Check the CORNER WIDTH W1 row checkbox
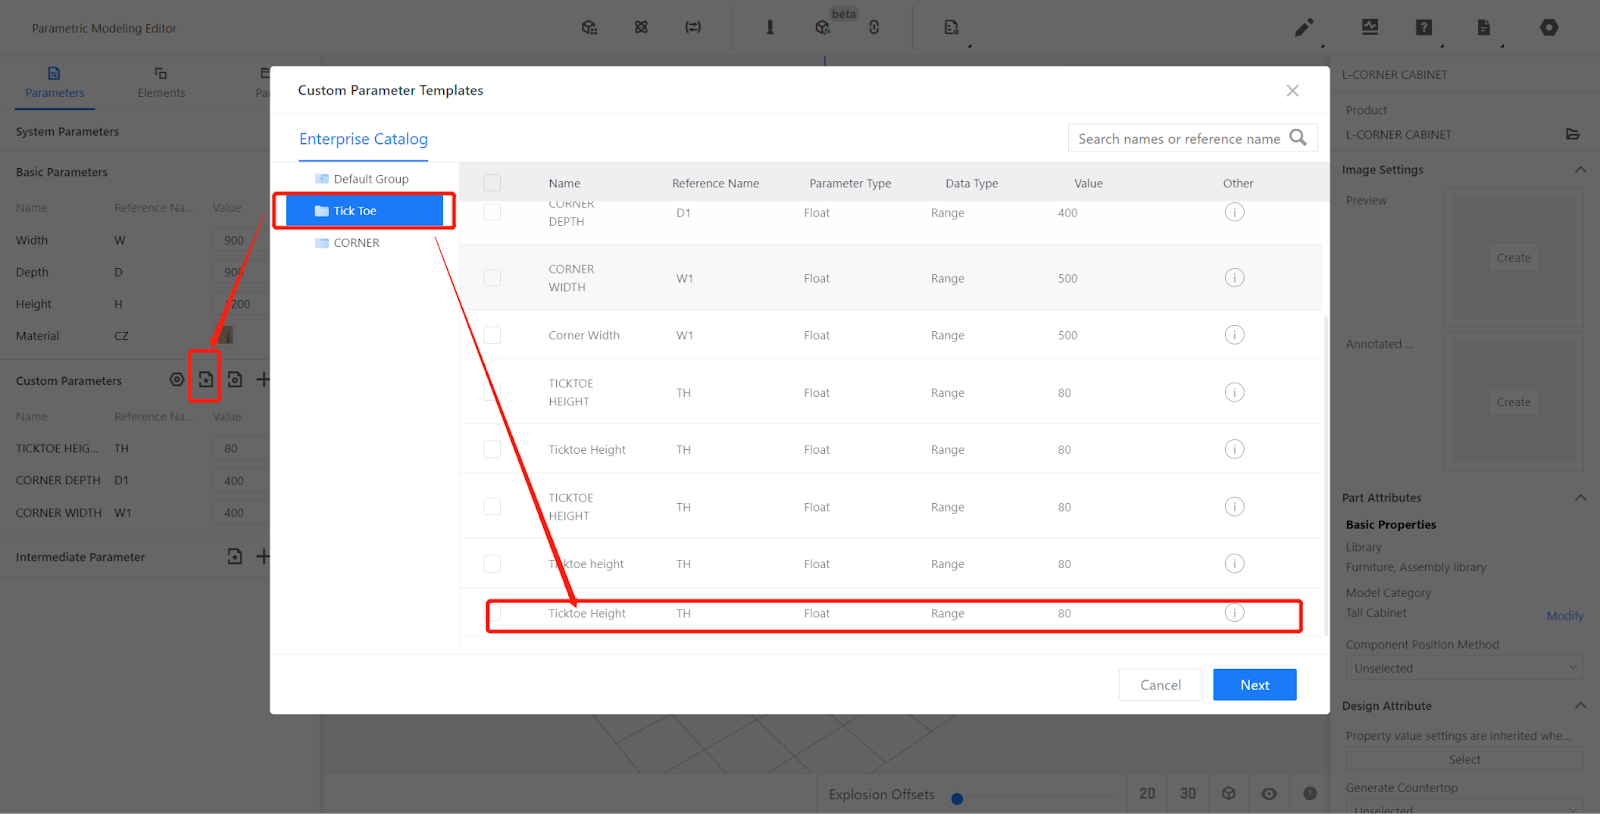The image size is (1600, 814). (x=492, y=278)
